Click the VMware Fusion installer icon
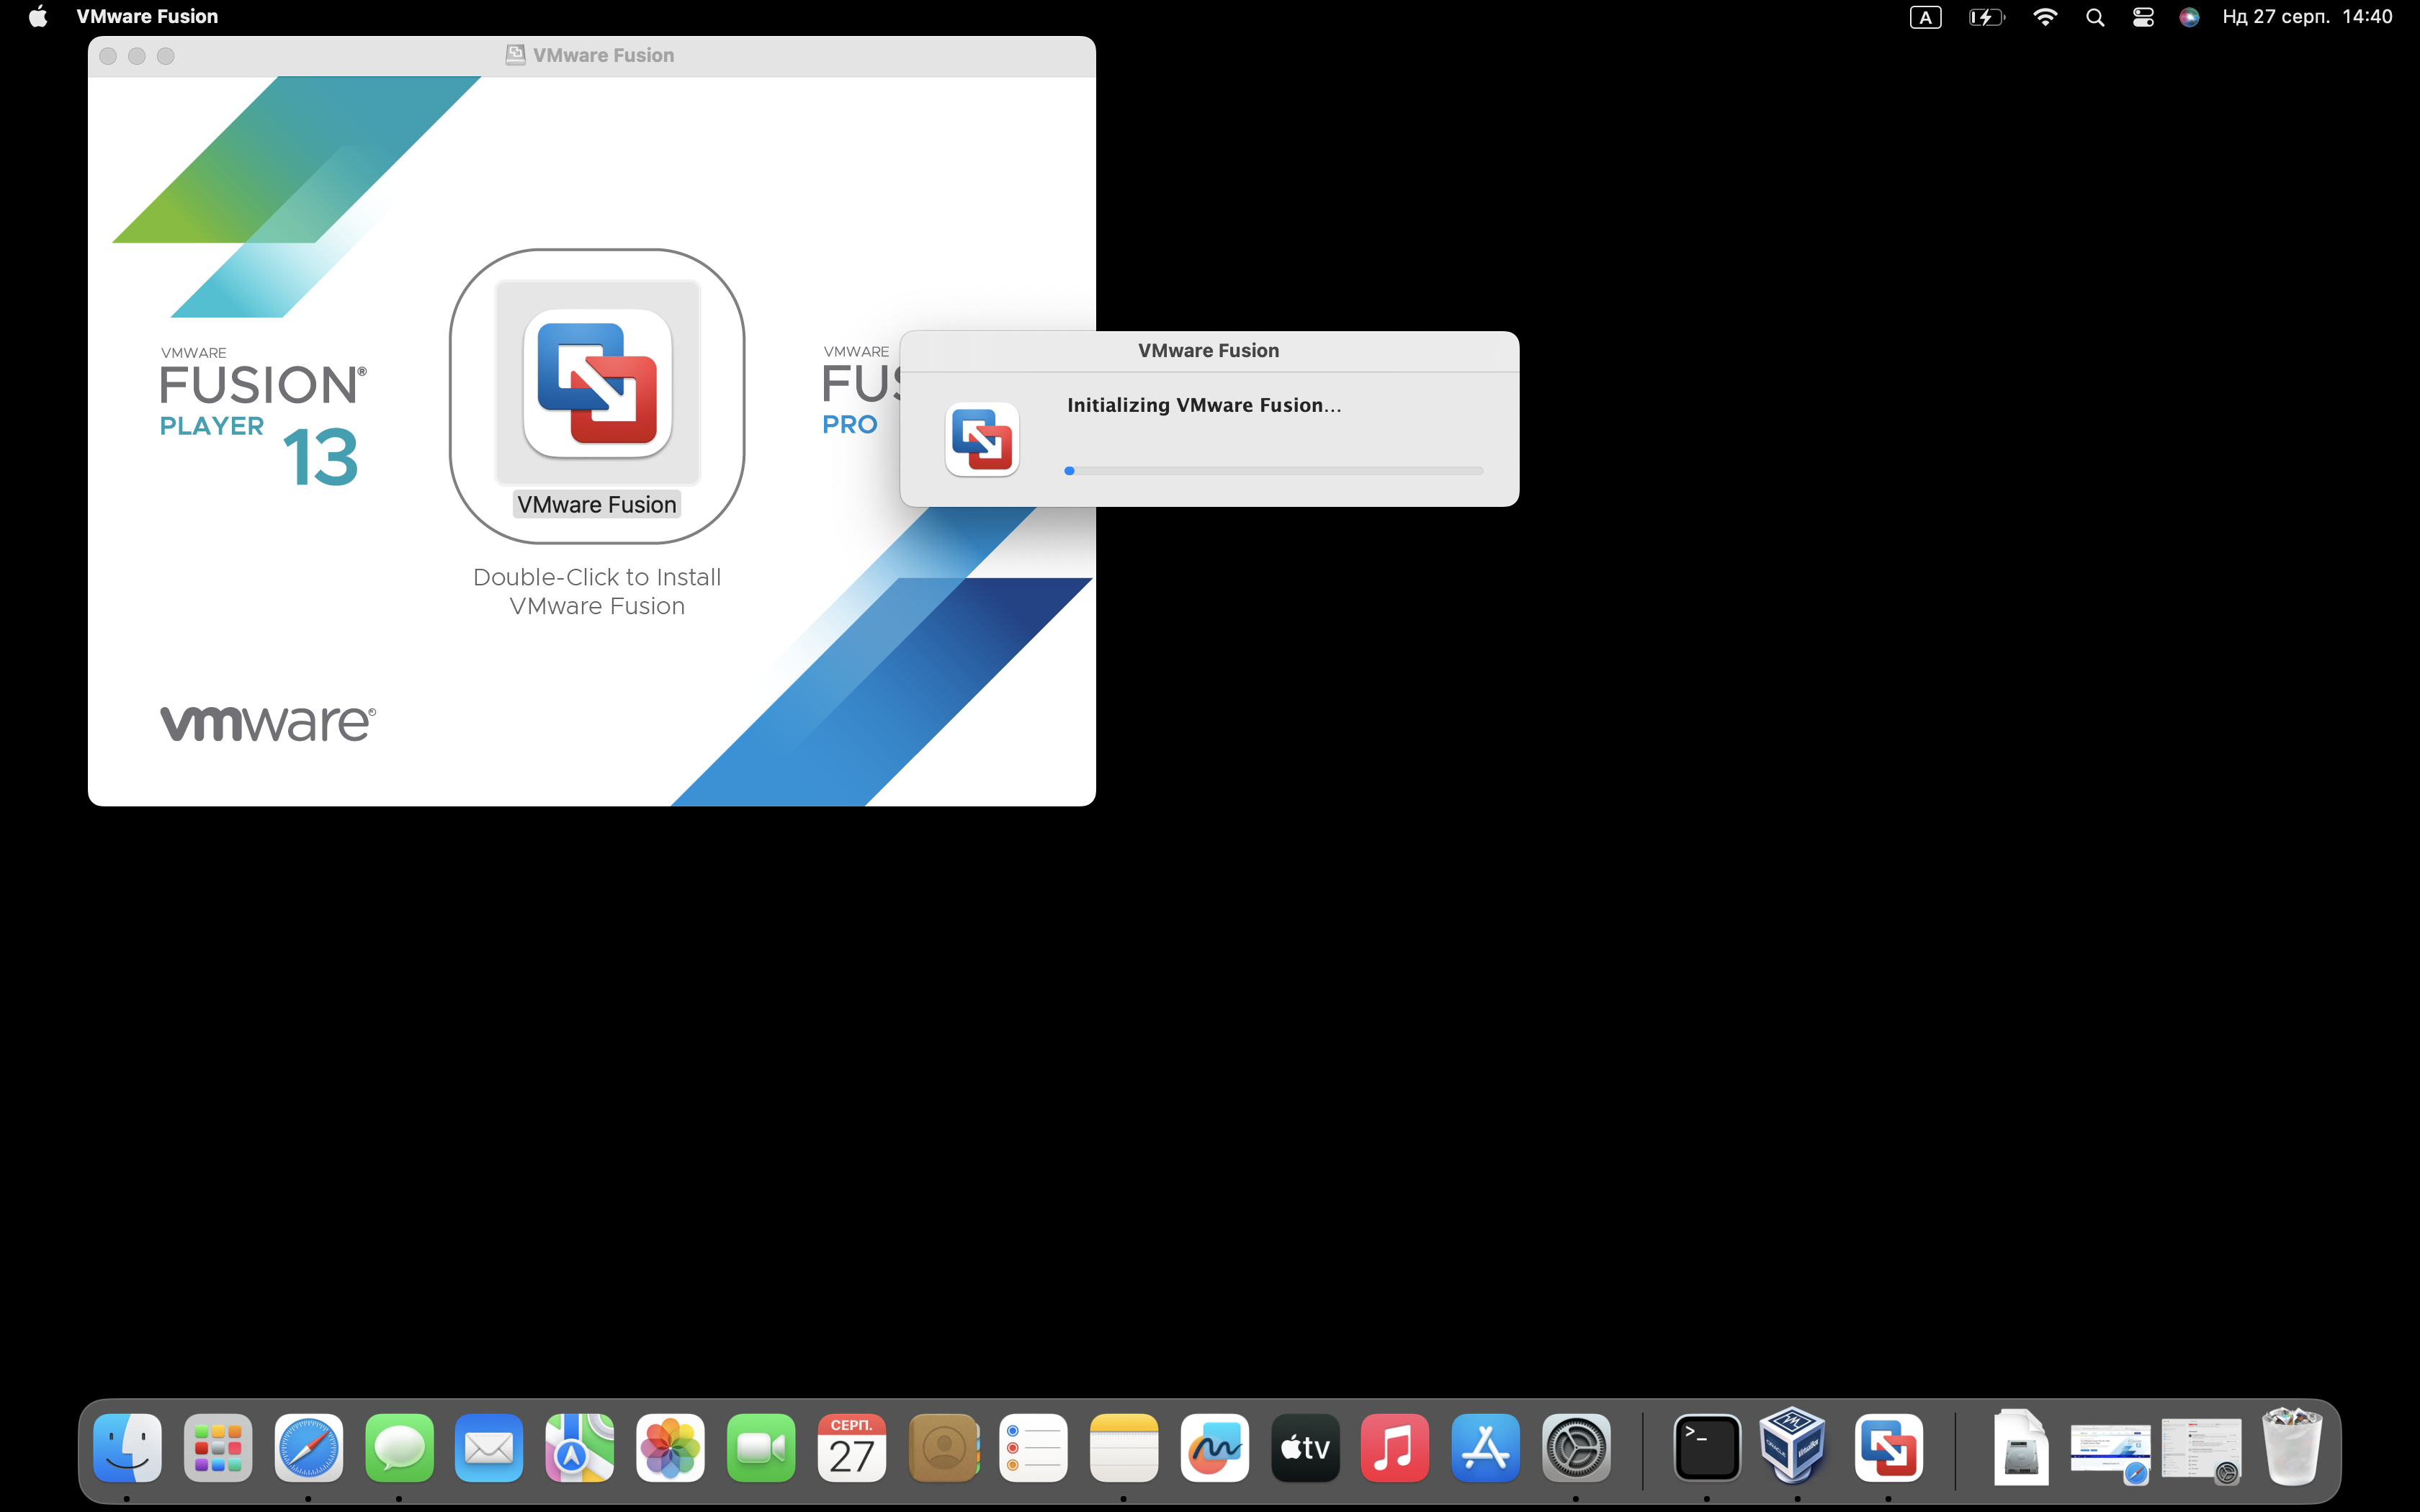 click(597, 383)
